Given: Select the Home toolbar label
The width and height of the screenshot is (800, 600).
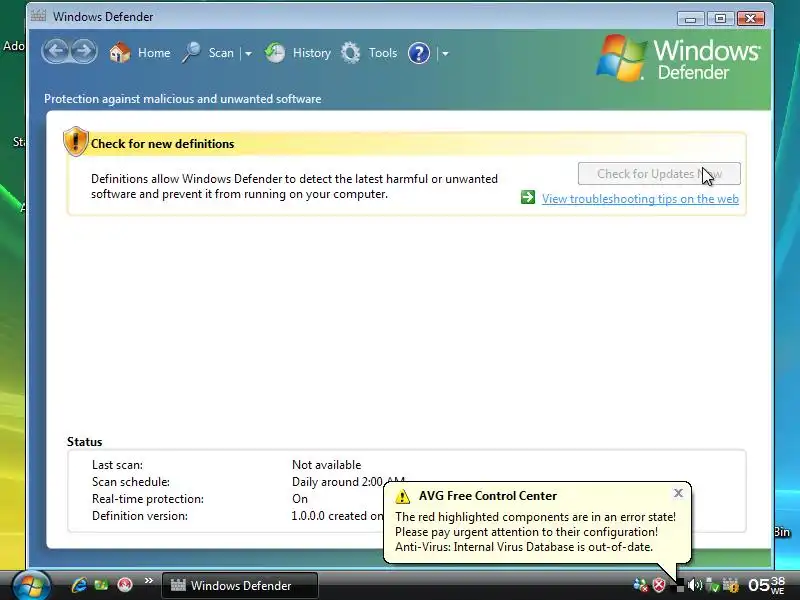Looking at the screenshot, I should [154, 53].
